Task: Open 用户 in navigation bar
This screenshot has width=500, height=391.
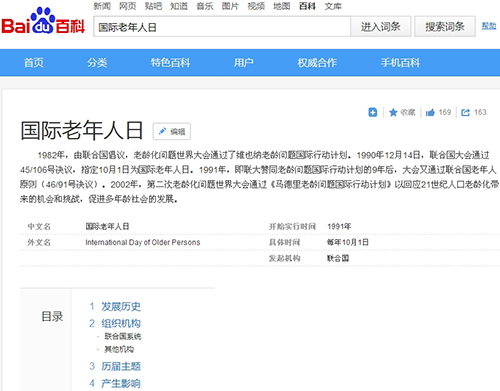Action: pos(244,63)
